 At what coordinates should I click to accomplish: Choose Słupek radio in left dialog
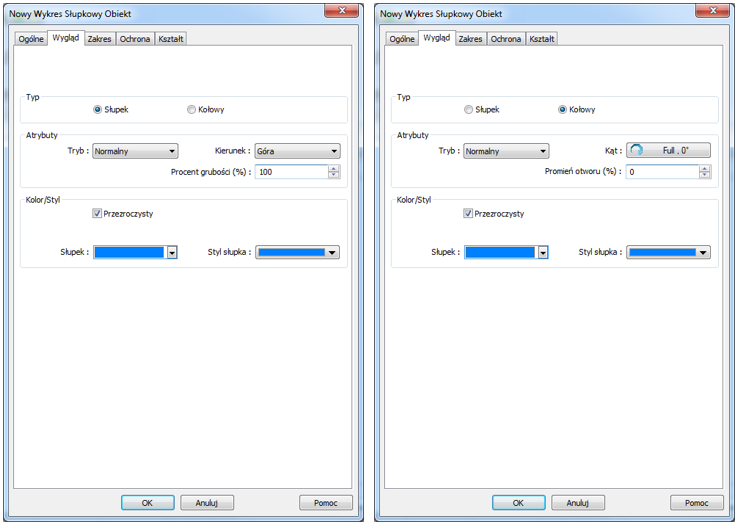coord(97,109)
